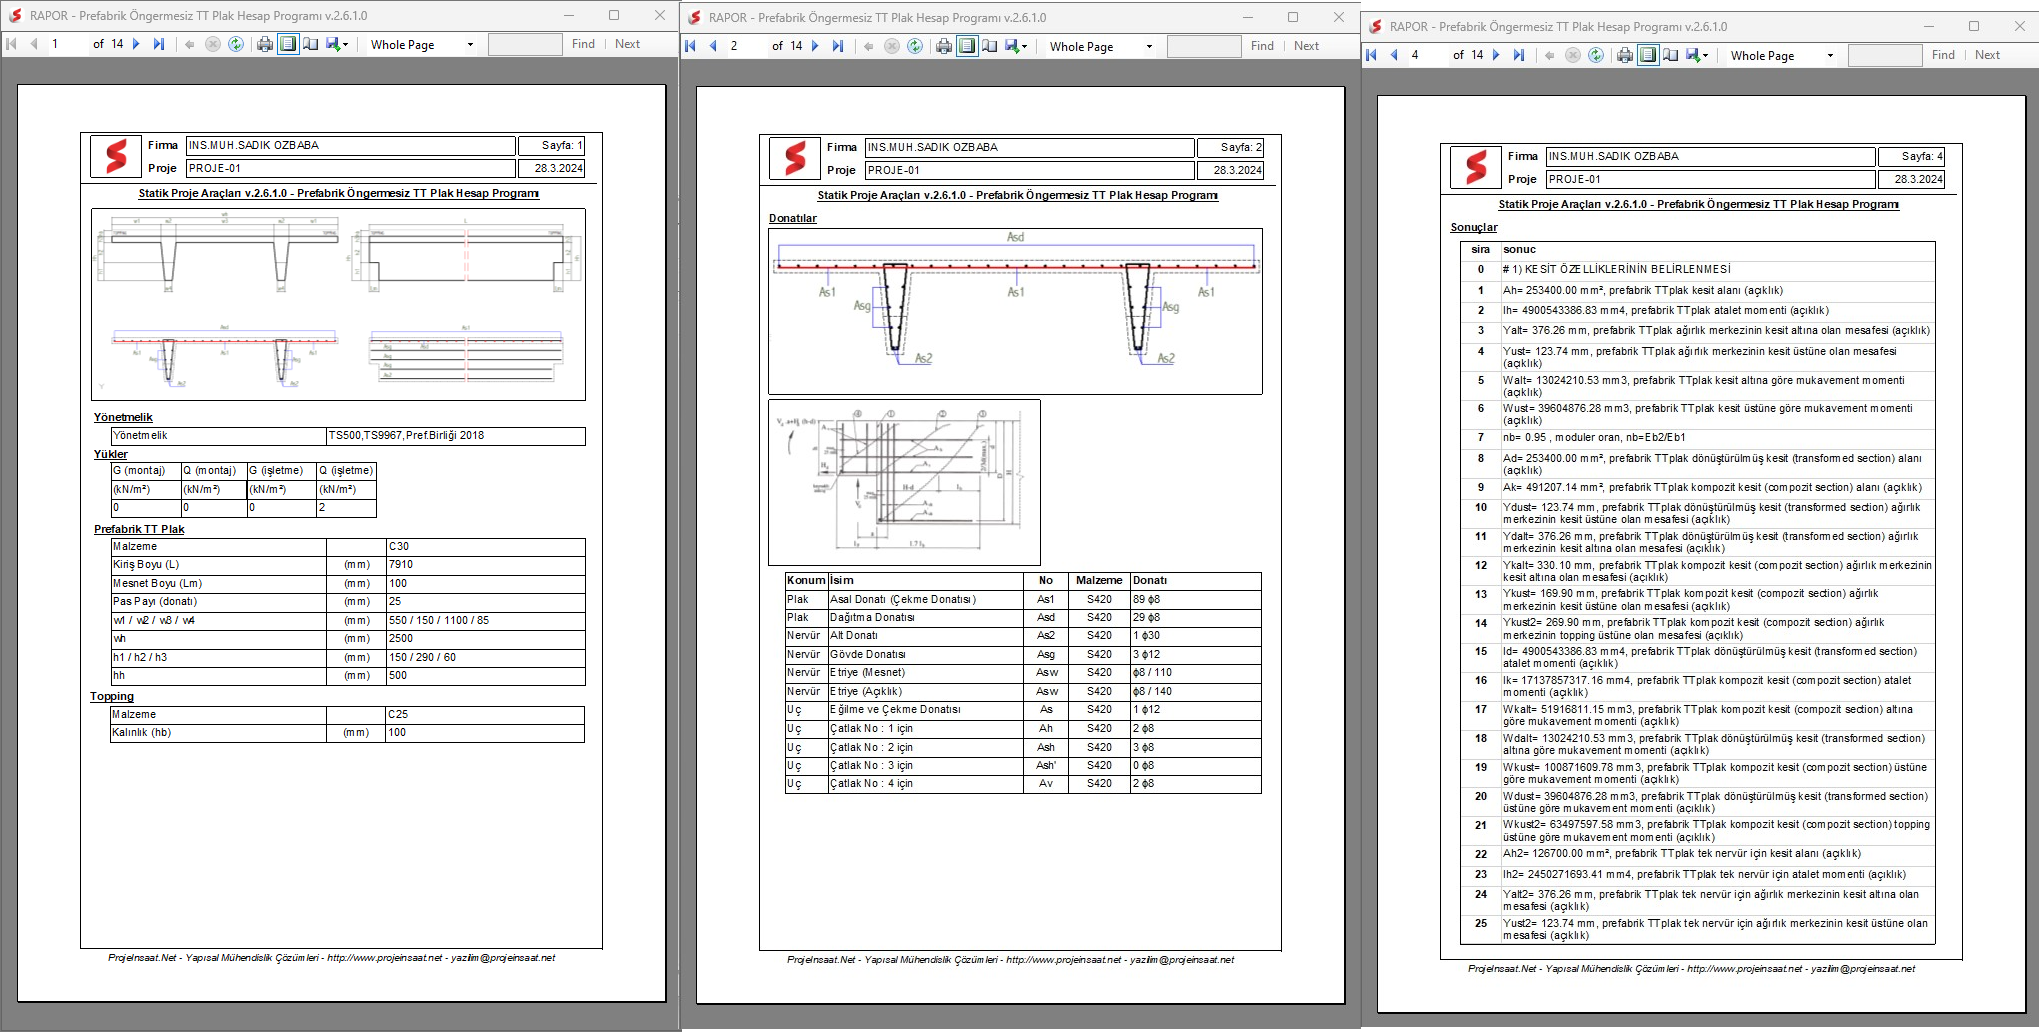Print the report from page 2 window

[x=944, y=46]
